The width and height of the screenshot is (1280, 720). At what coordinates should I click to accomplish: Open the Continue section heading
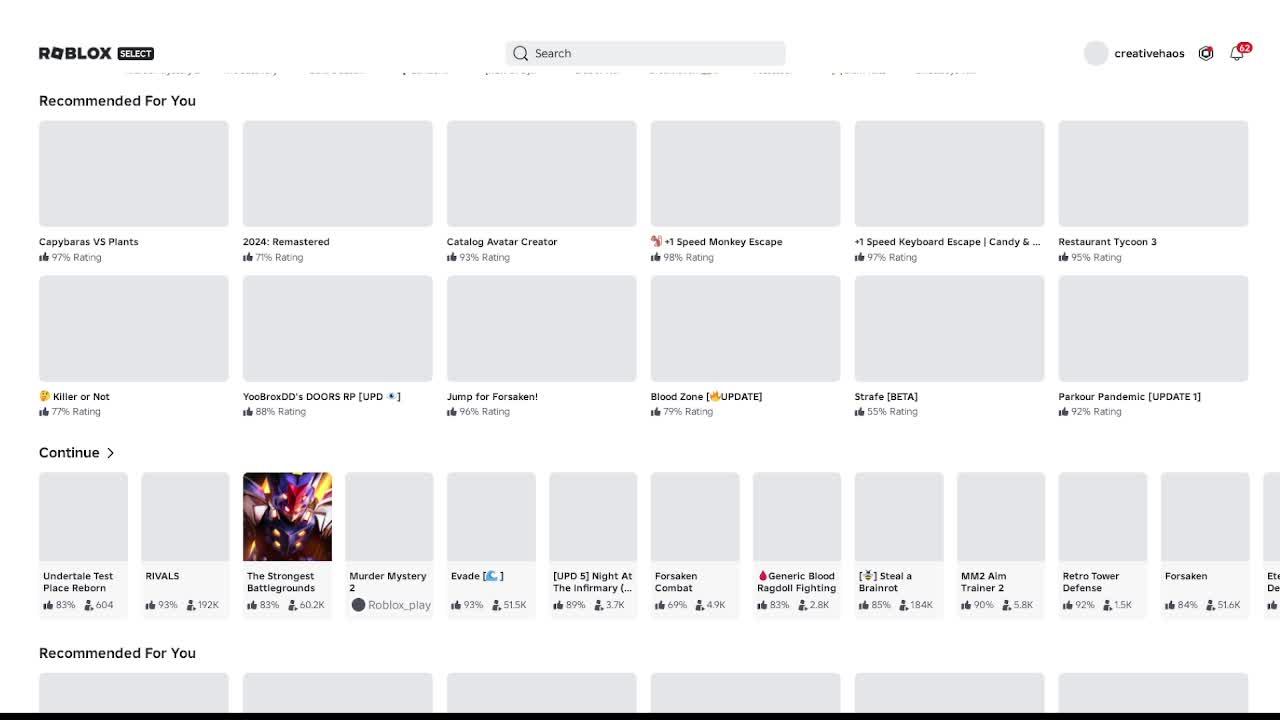pos(69,453)
